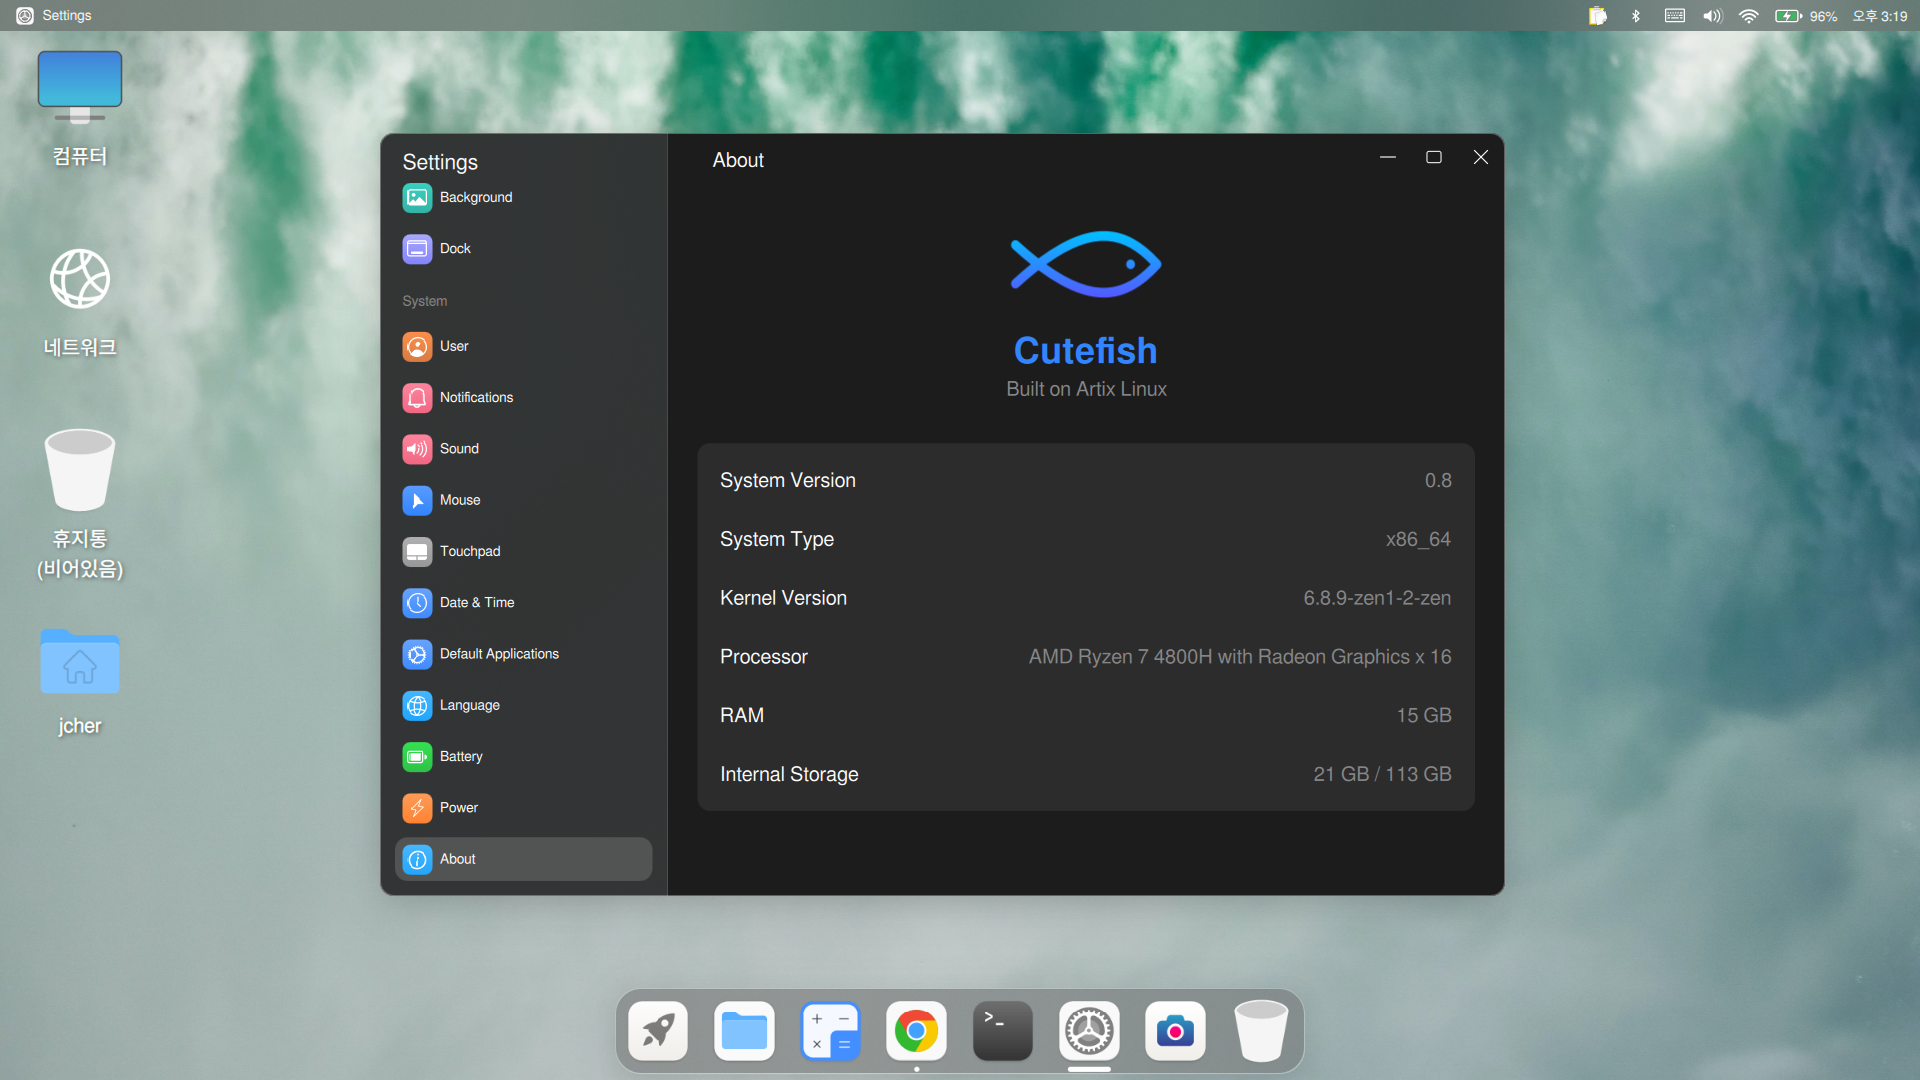Open Dock settings page
Image resolution: width=1920 pixels, height=1080 pixels.
pos(523,248)
